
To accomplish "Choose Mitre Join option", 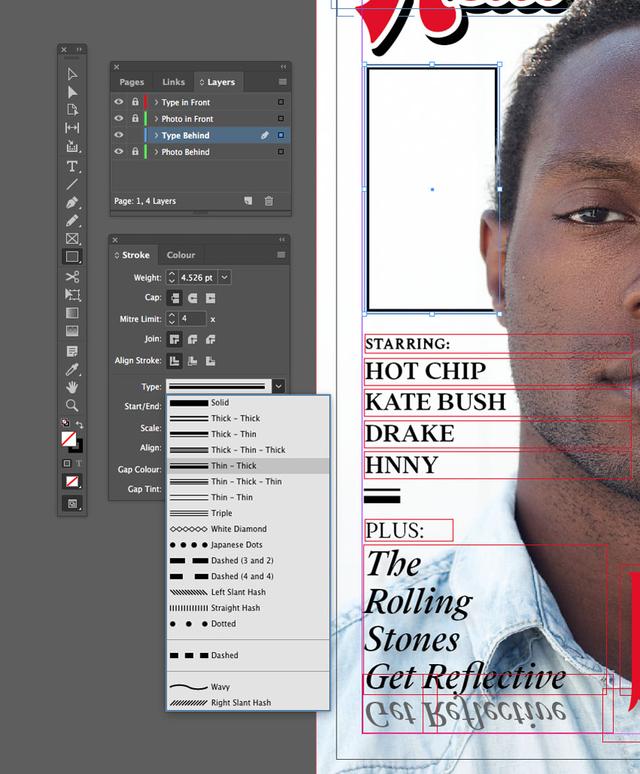I will point(175,339).
